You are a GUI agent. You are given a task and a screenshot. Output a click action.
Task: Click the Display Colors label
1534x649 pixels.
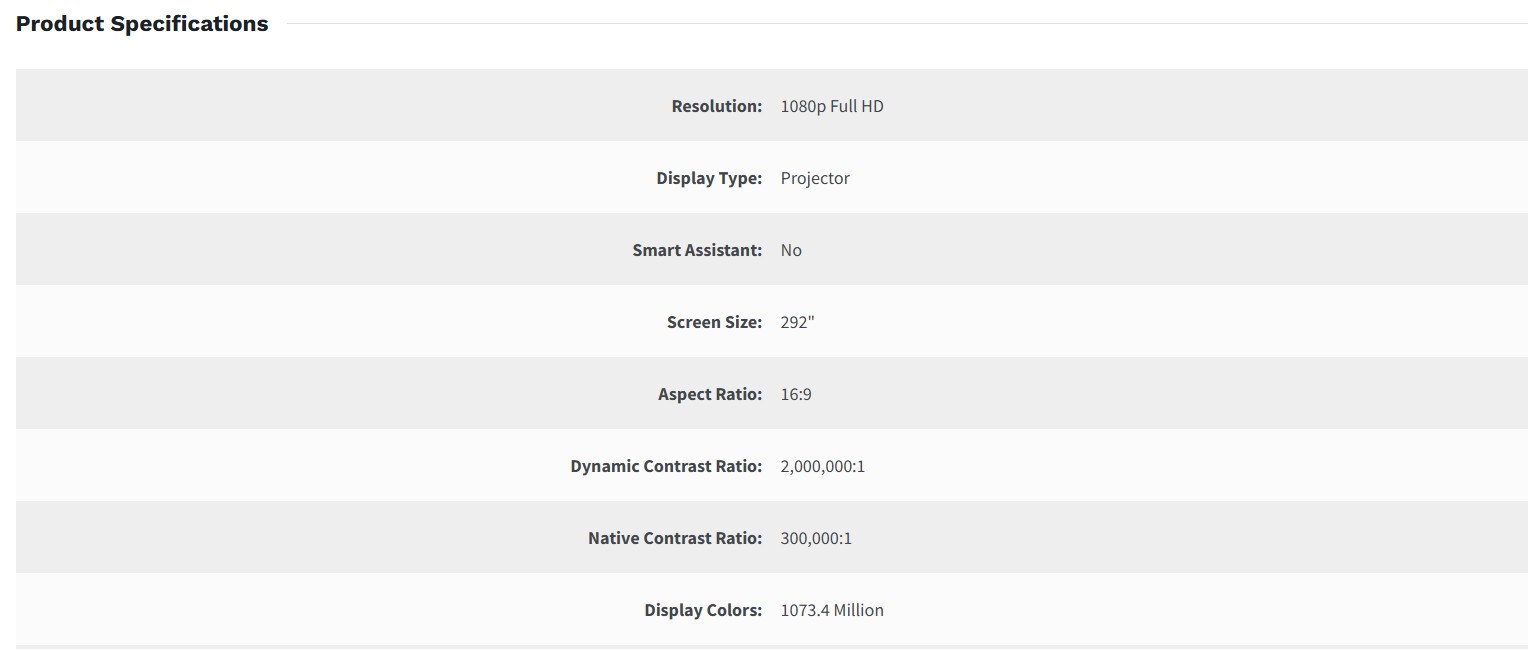coord(703,610)
